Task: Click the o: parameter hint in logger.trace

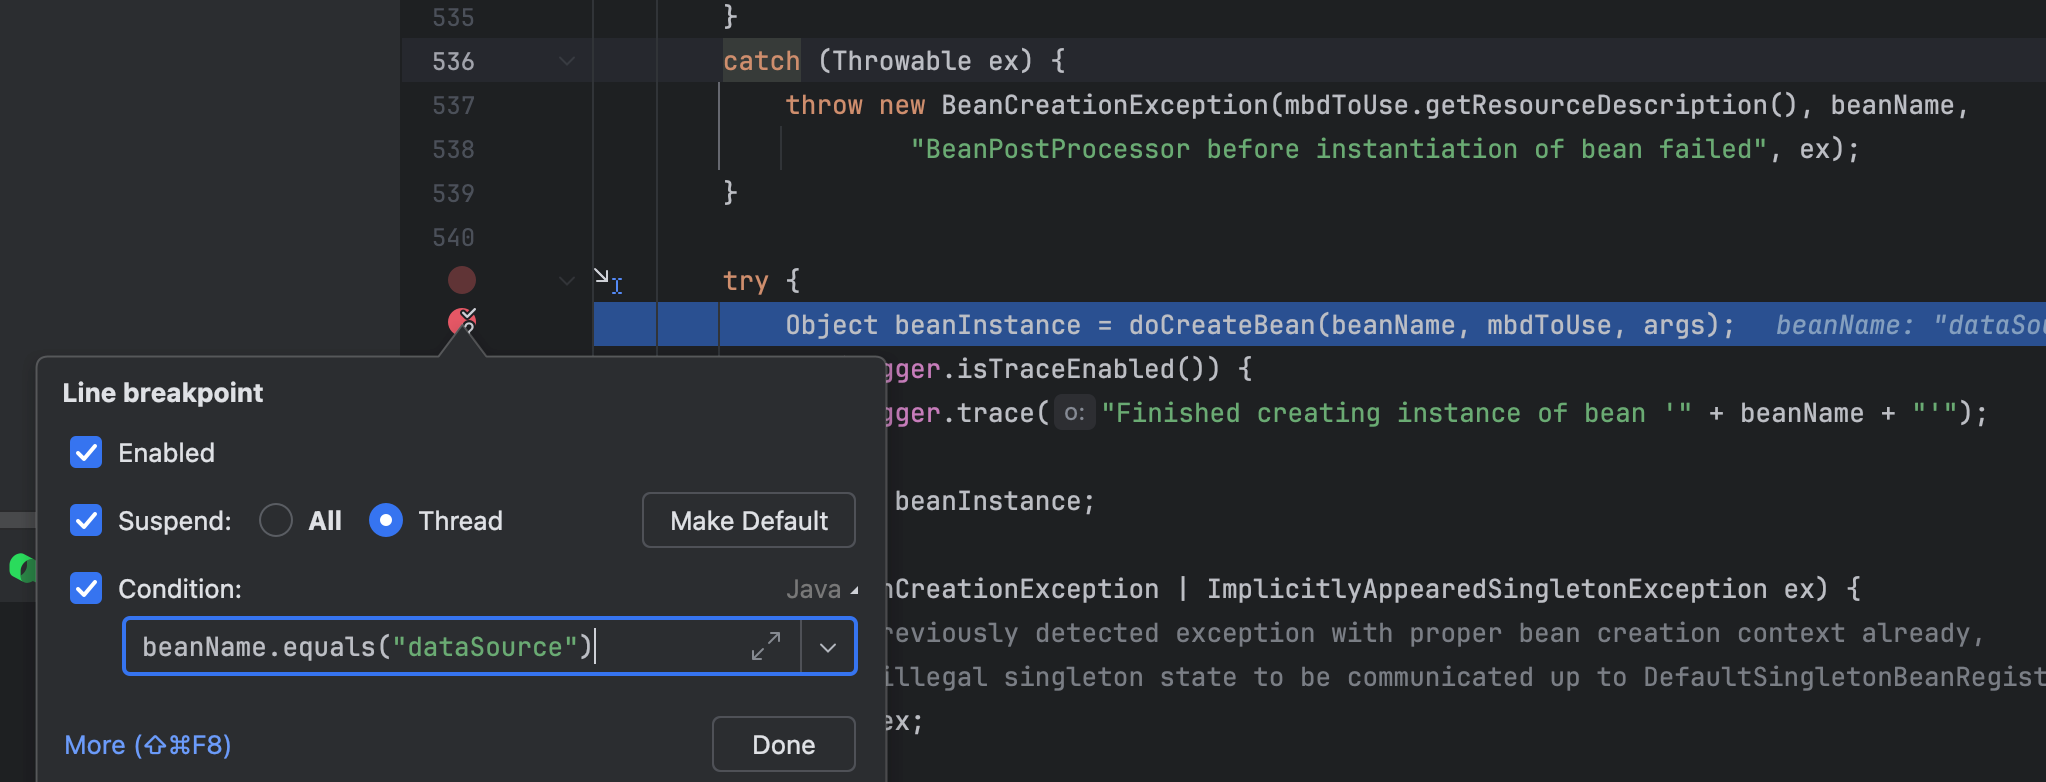Action: (1074, 413)
